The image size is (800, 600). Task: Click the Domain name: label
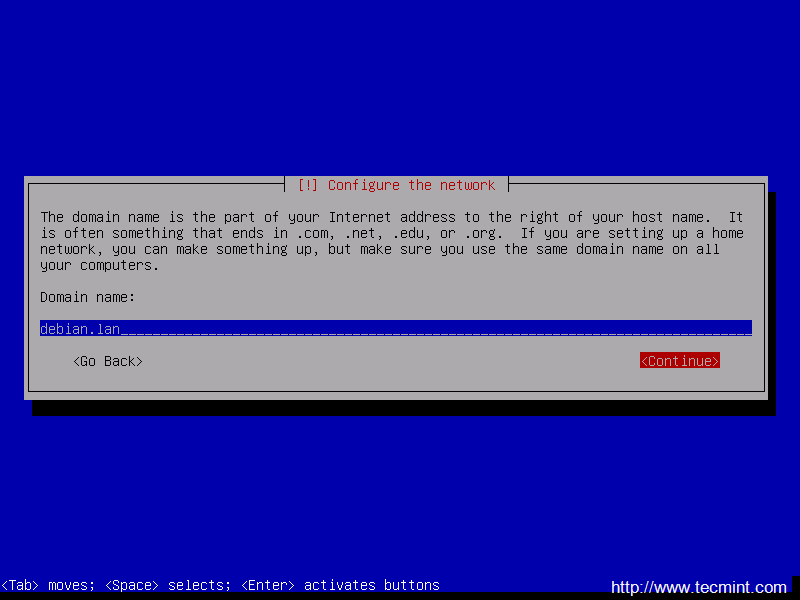tap(87, 297)
